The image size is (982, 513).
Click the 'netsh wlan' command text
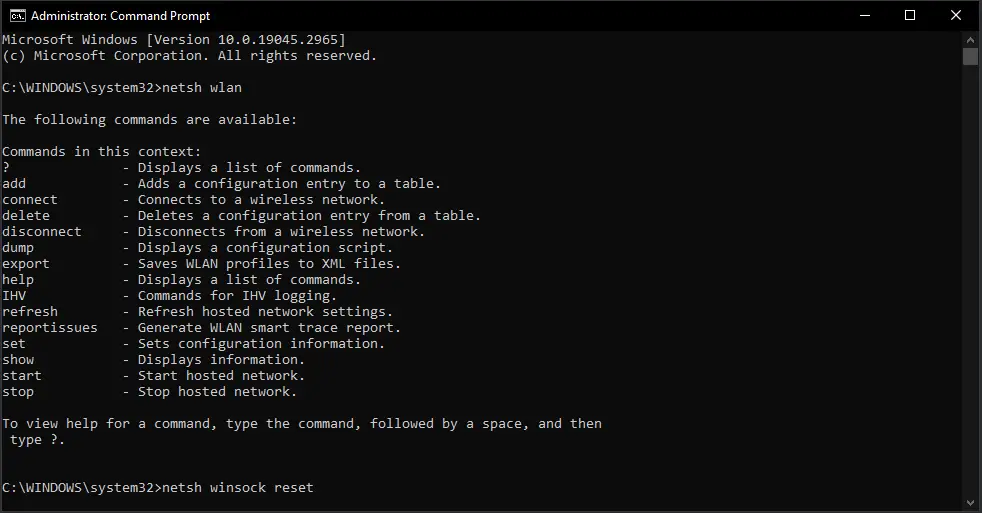coord(202,88)
